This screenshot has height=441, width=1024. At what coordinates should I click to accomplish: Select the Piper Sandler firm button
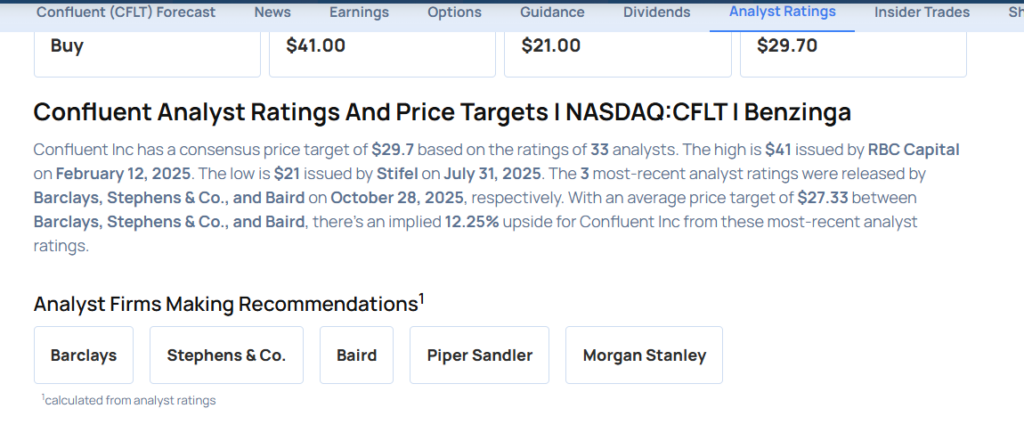click(x=479, y=355)
